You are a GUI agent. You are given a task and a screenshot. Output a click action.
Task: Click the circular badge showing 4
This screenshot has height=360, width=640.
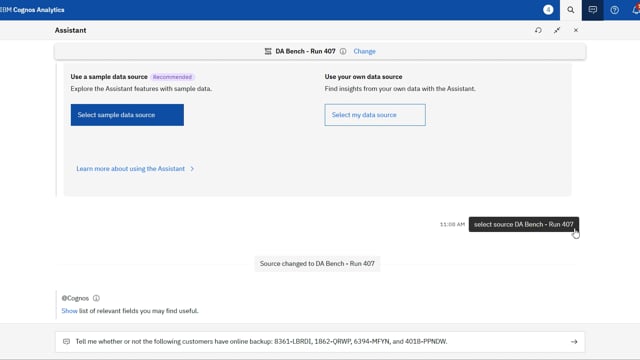(x=548, y=10)
